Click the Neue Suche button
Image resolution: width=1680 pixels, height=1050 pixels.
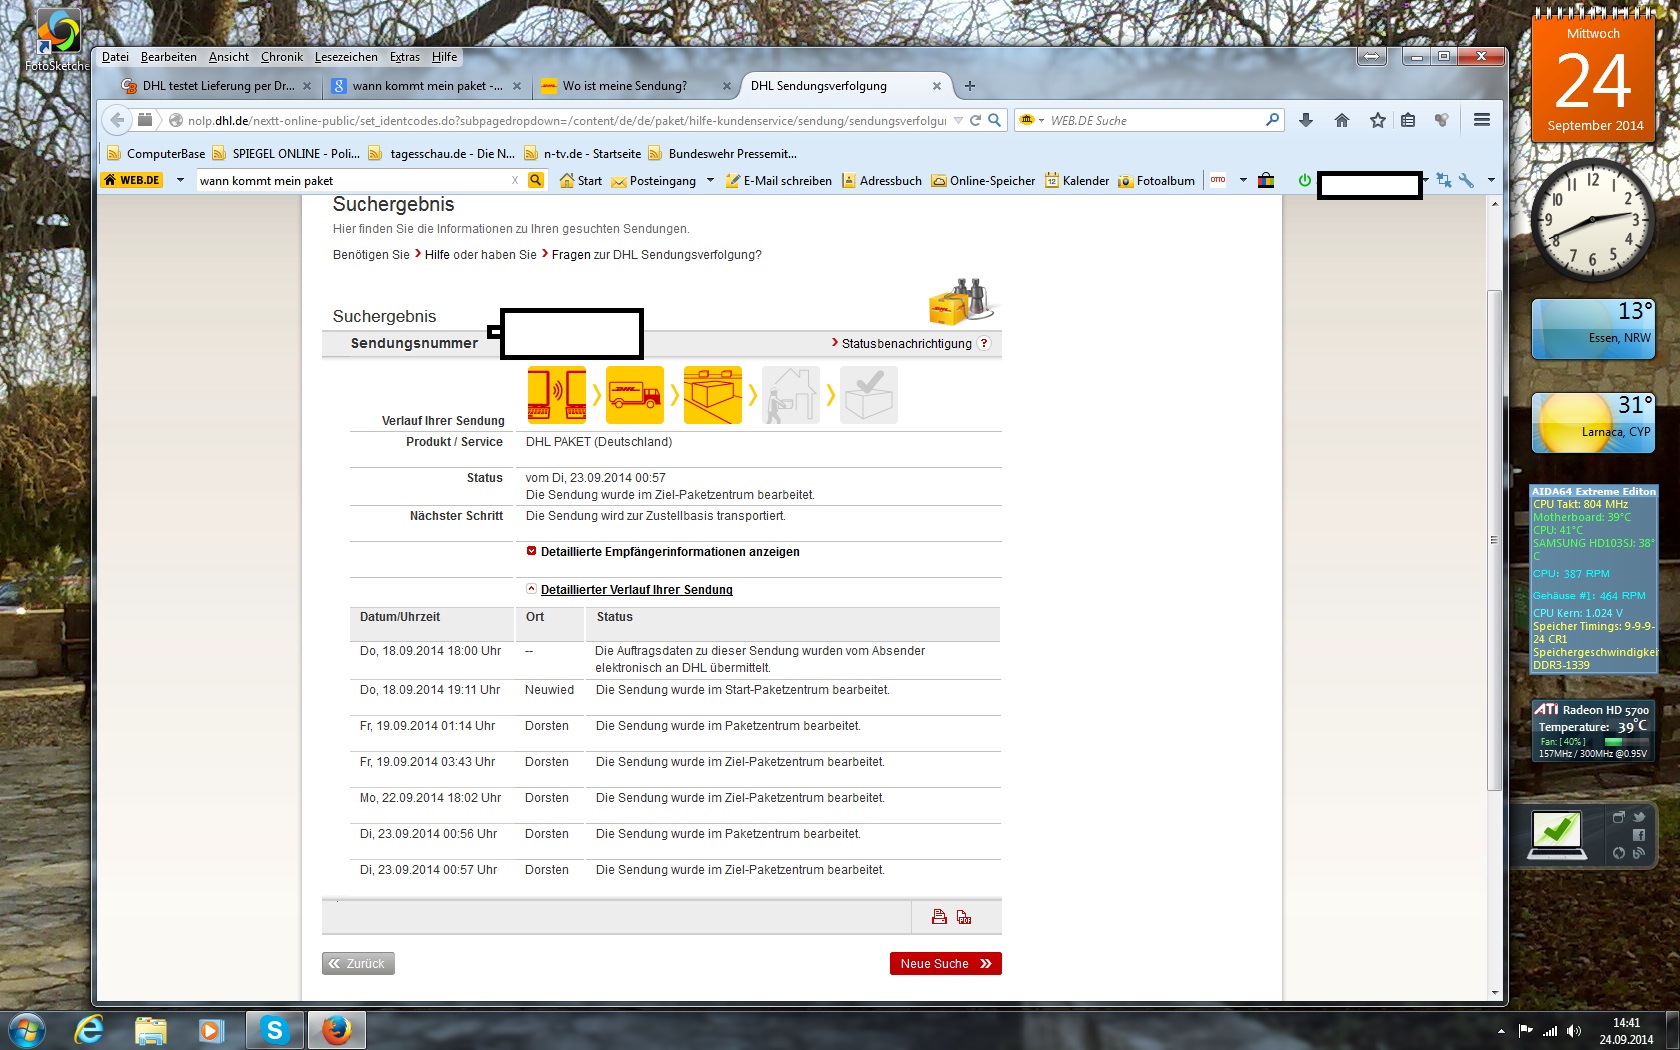(946, 963)
